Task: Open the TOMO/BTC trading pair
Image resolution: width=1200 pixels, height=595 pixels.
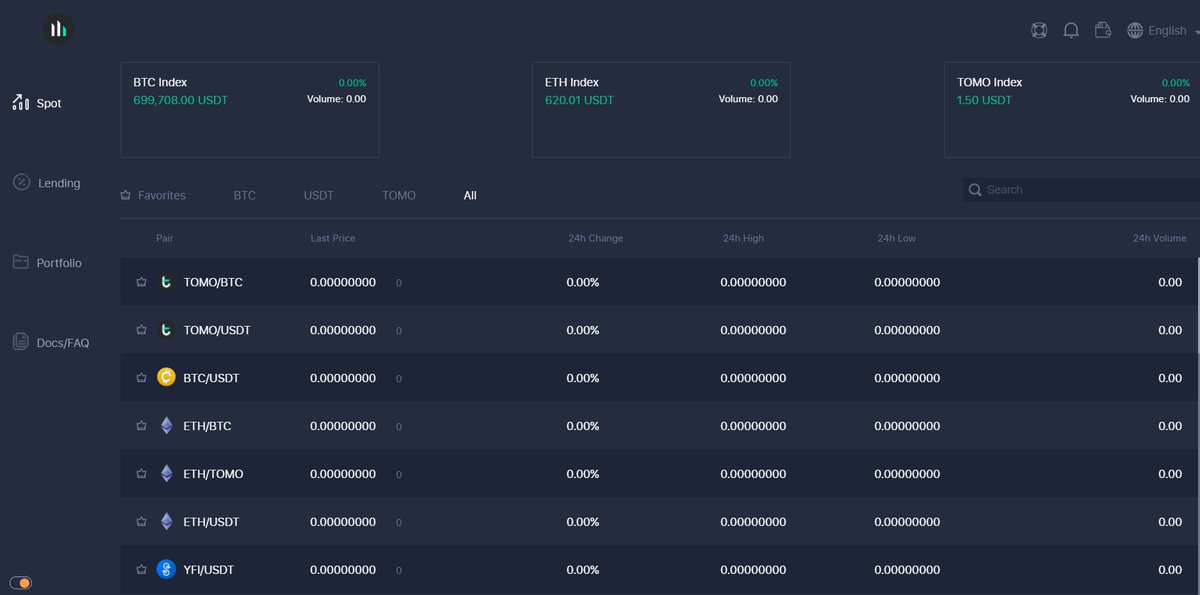Action: pyautogui.click(x=213, y=282)
